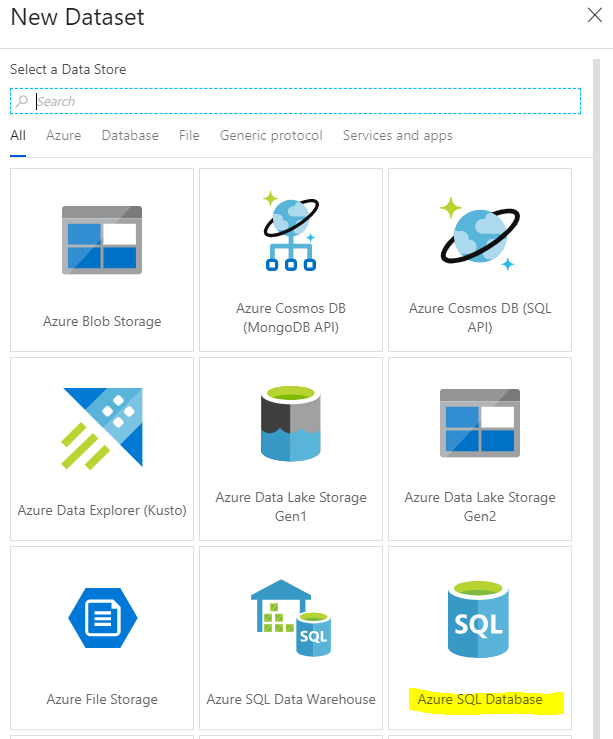Viewport: 613px width, 739px height.
Task: Select the Azure Data Explorer (Kusto) icon
Action: pos(102,428)
